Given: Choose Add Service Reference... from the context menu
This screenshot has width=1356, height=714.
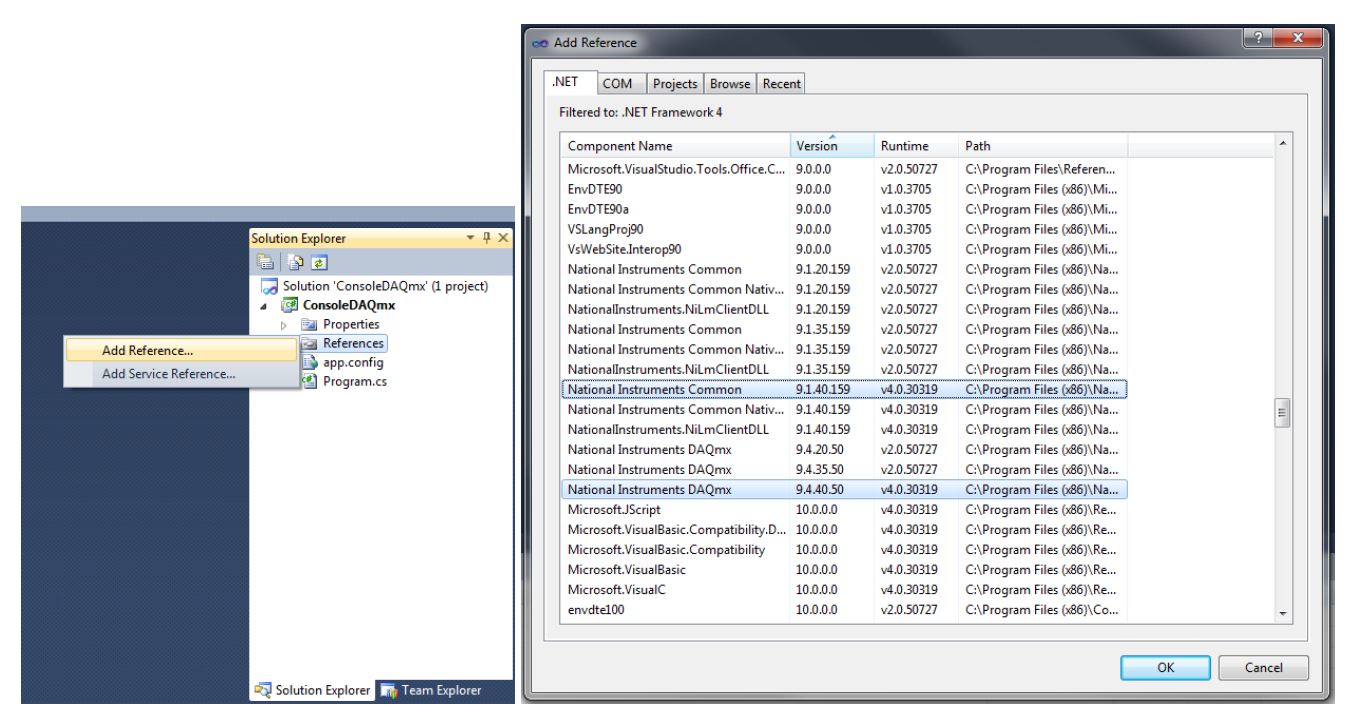Looking at the screenshot, I should [x=181, y=374].
